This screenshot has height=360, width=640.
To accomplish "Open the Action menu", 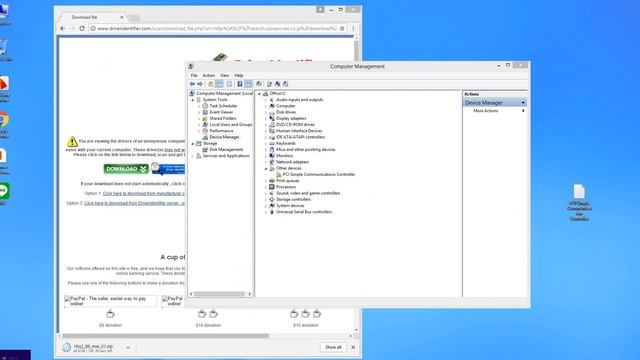I will pos(209,76).
